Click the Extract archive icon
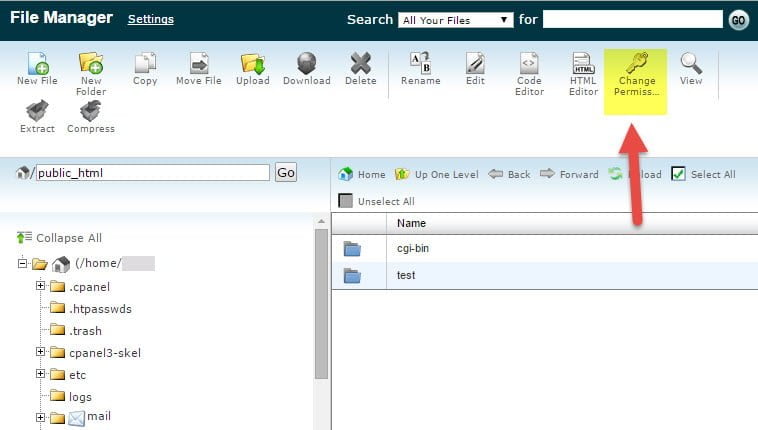 tap(36, 113)
